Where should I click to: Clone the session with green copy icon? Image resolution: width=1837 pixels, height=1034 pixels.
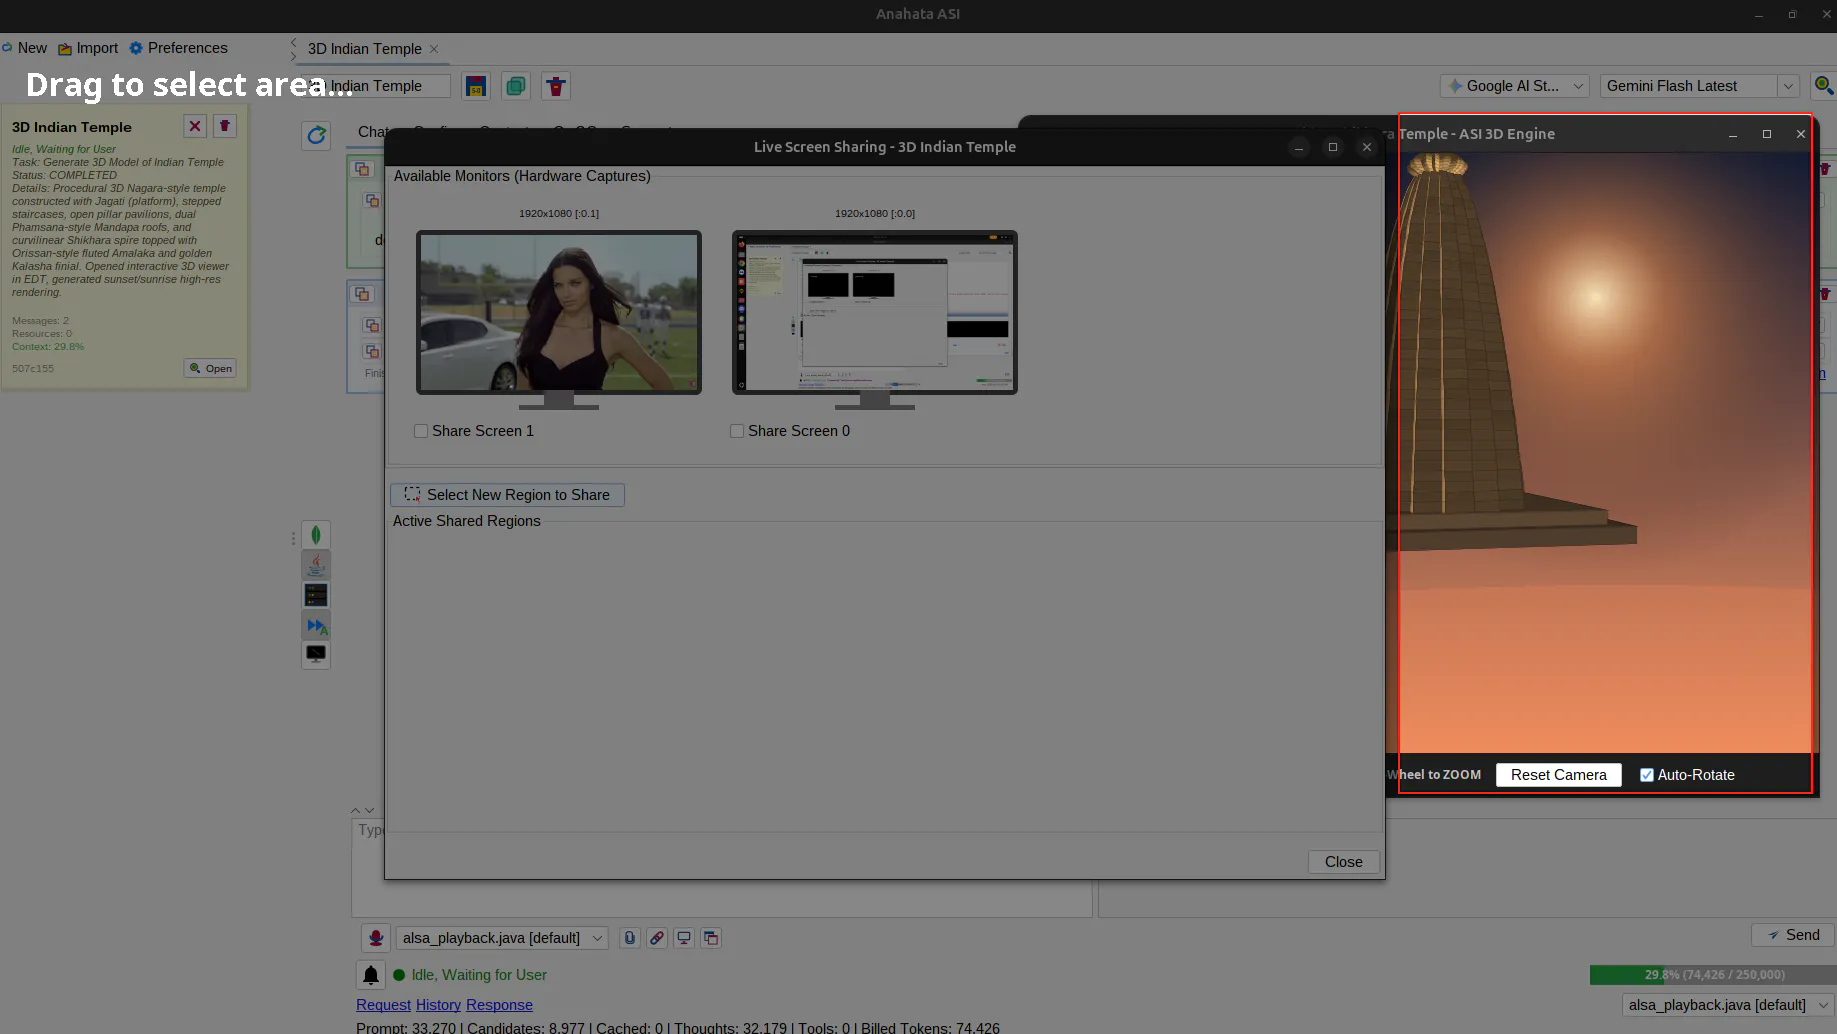[516, 86]
